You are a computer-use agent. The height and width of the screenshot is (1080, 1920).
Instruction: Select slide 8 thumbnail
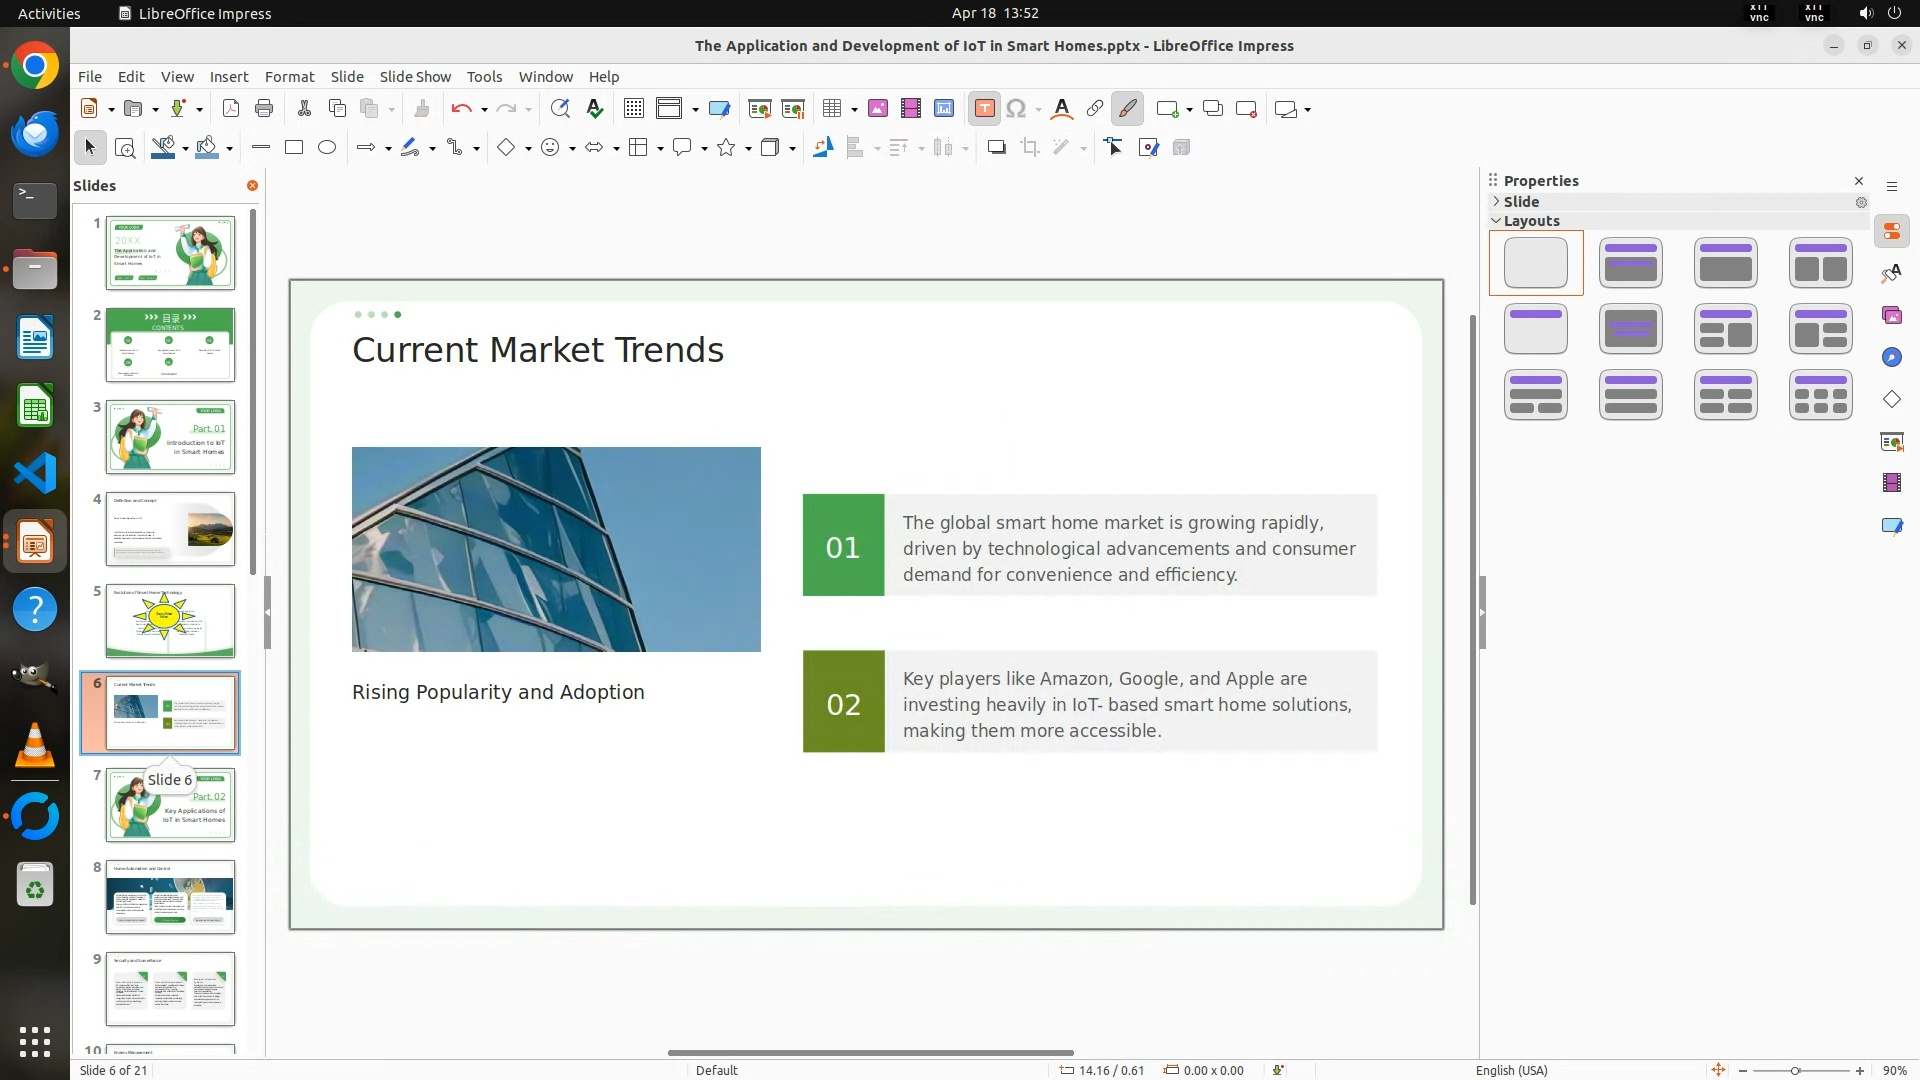170,896
